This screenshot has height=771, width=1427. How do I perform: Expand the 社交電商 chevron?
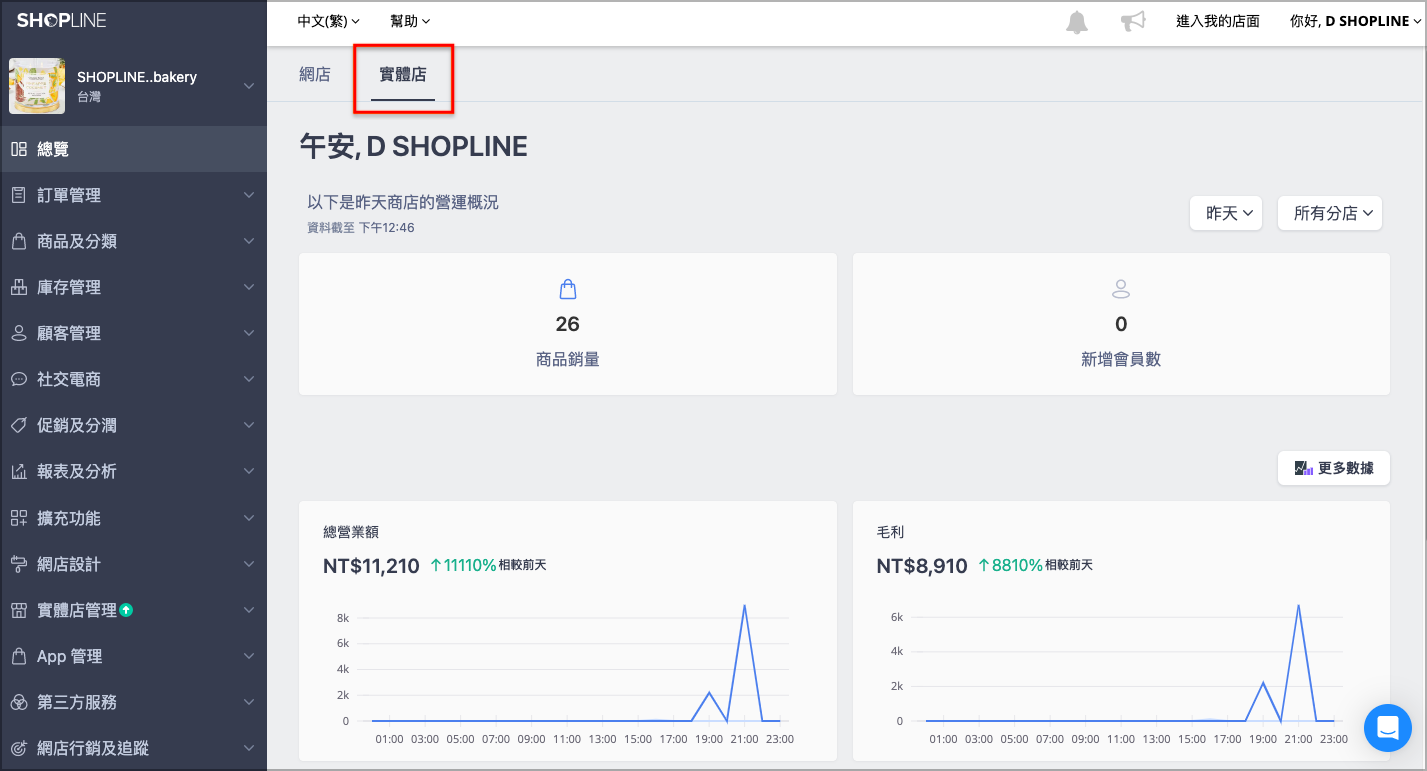[x=249, y=379]
